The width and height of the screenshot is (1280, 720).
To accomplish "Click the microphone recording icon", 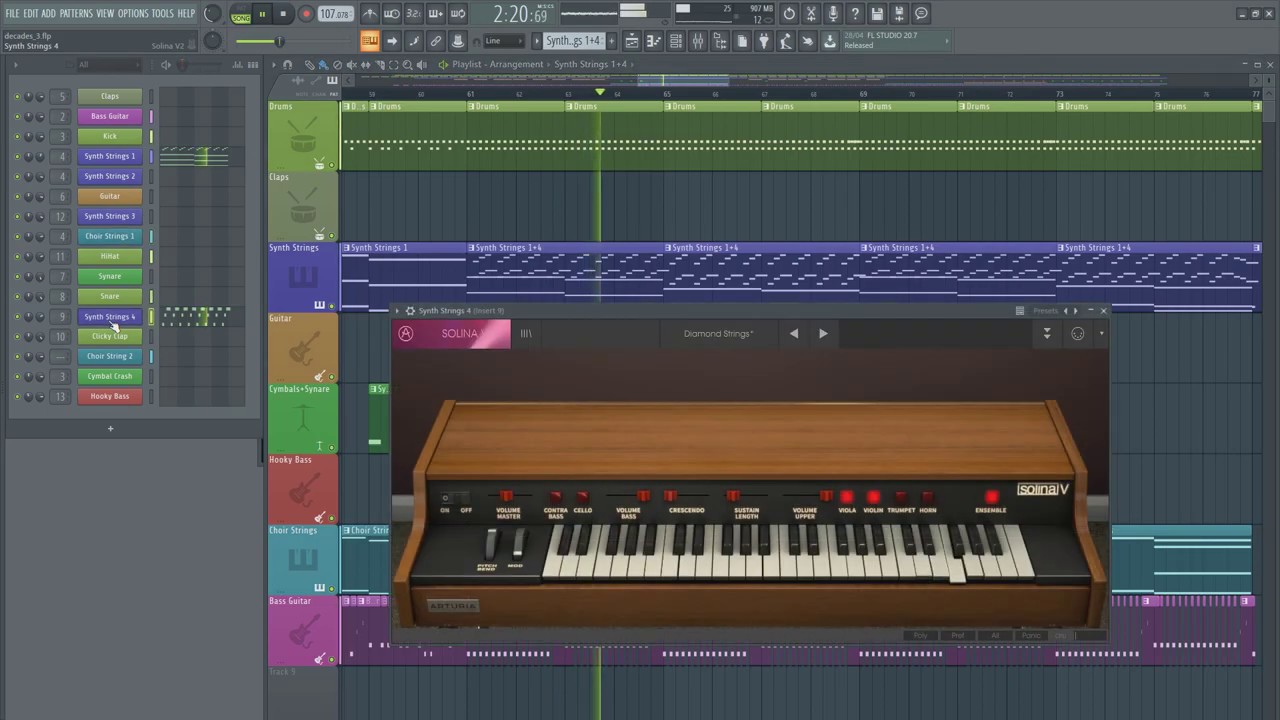I will pos(833,14).
